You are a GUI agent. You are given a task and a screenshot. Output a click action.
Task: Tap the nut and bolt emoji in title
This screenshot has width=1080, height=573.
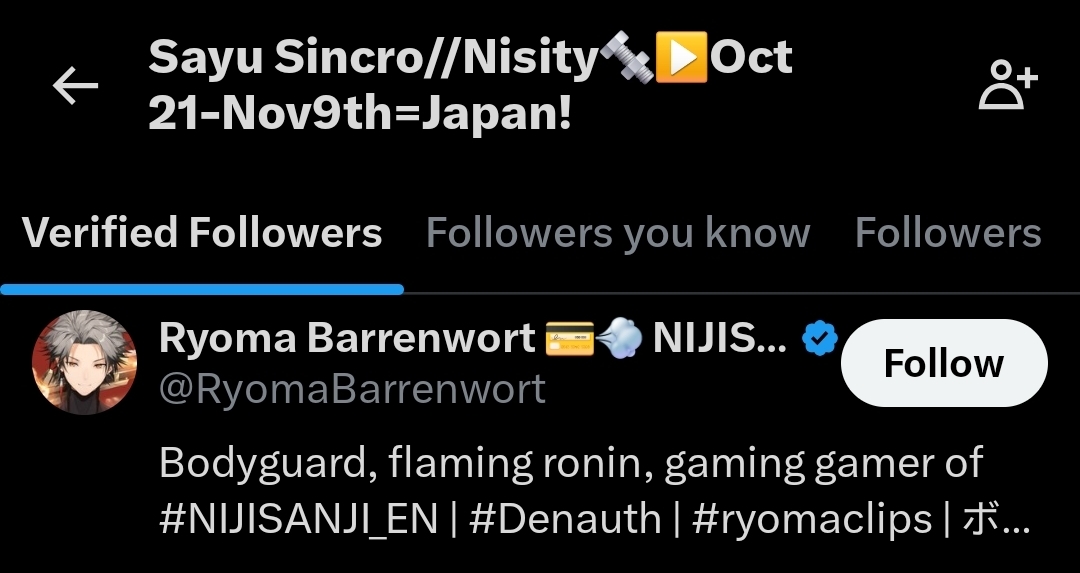(x=625, y=58)
